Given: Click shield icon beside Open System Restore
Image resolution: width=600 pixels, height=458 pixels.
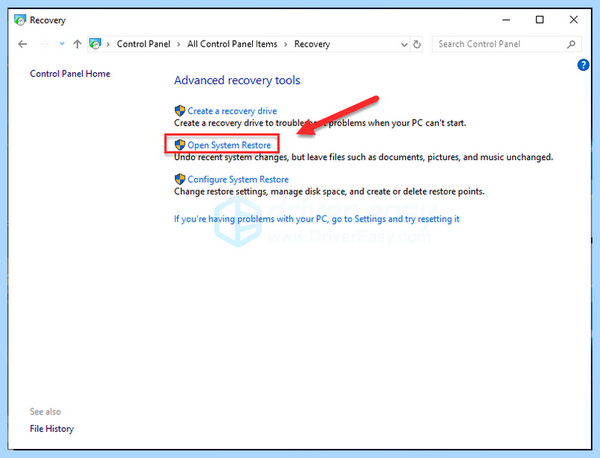Looking at the screenshot, I should 180,145.
